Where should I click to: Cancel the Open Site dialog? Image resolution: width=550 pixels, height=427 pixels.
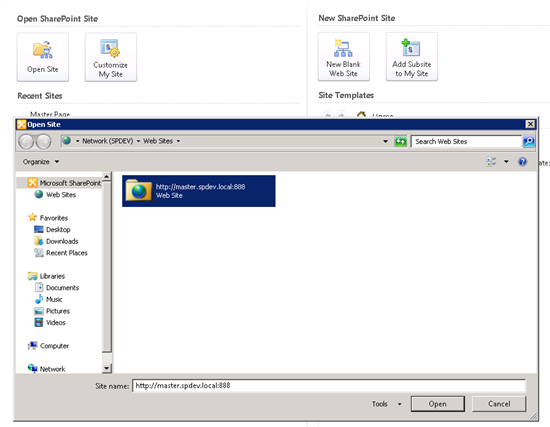tap(499, 404)
